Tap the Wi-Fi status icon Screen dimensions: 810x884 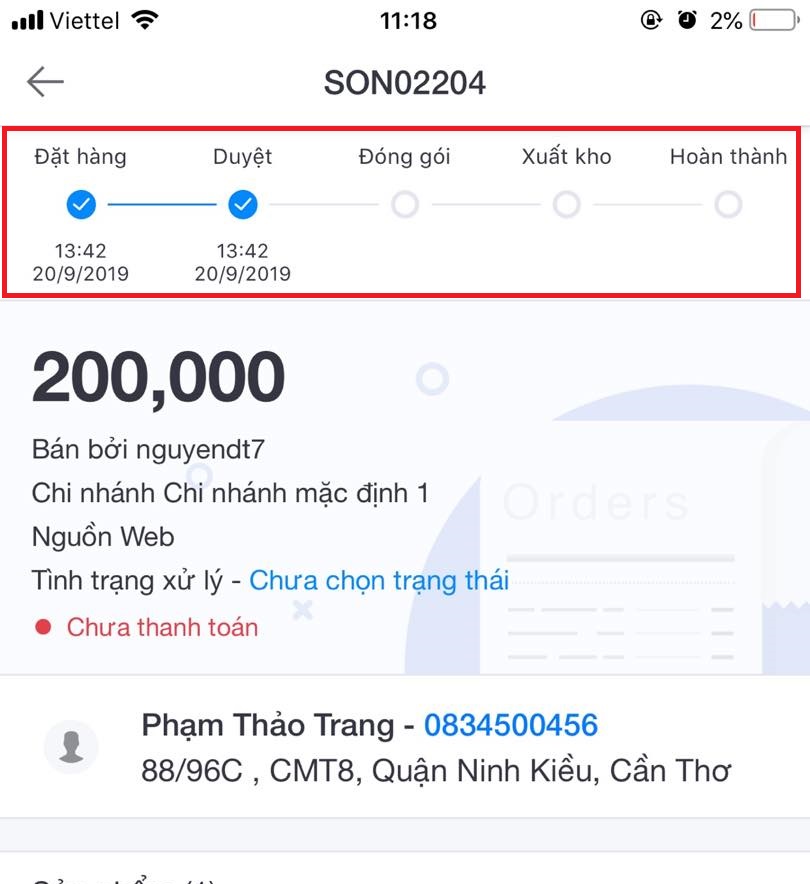[x=145, y=21]
